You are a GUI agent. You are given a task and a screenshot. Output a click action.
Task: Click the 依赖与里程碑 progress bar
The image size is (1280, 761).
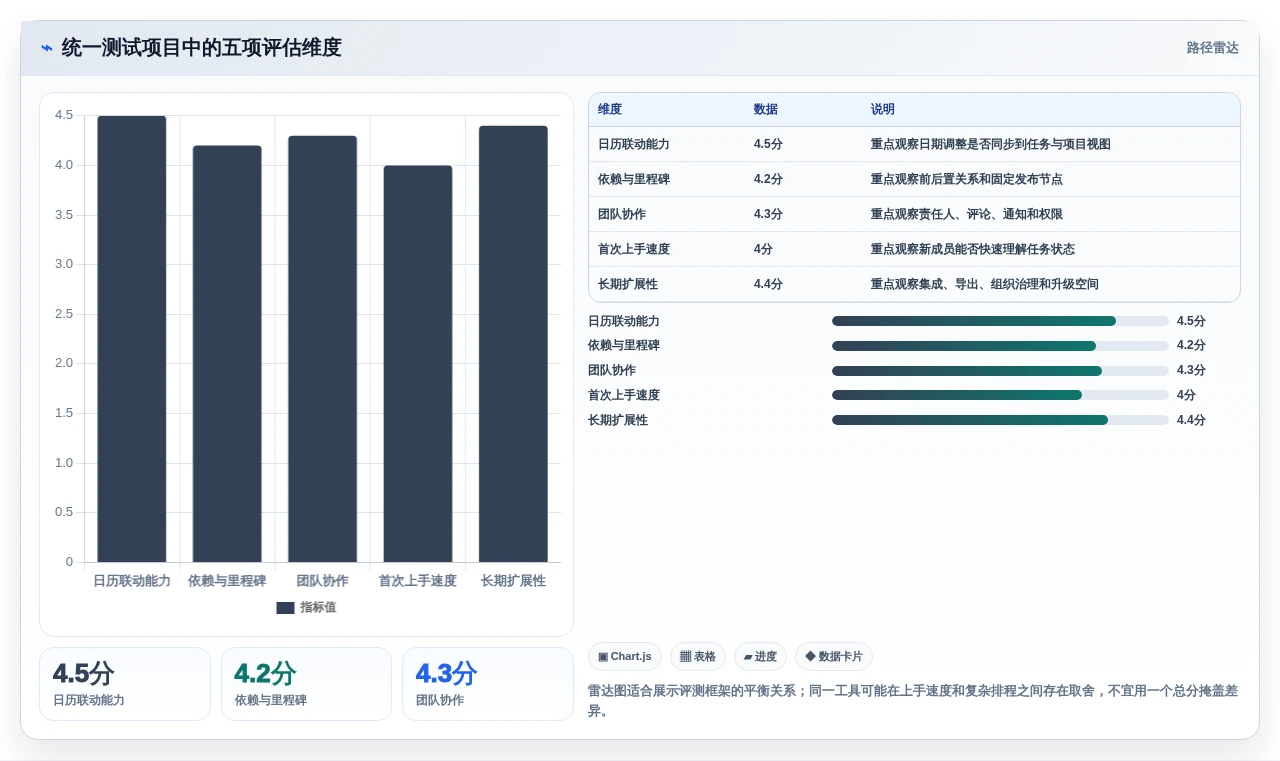coord(1000,346)
